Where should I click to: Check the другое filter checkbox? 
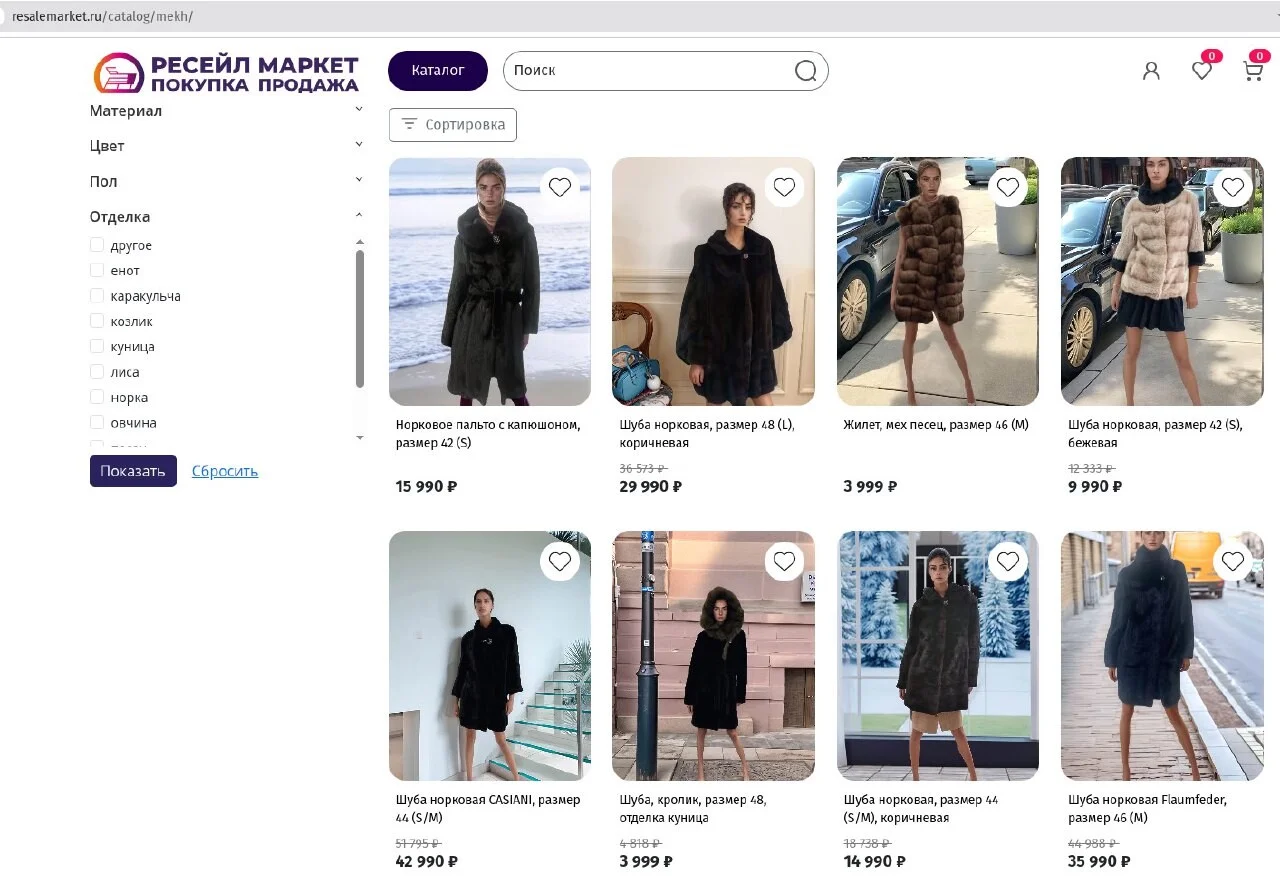pos(97,245)
